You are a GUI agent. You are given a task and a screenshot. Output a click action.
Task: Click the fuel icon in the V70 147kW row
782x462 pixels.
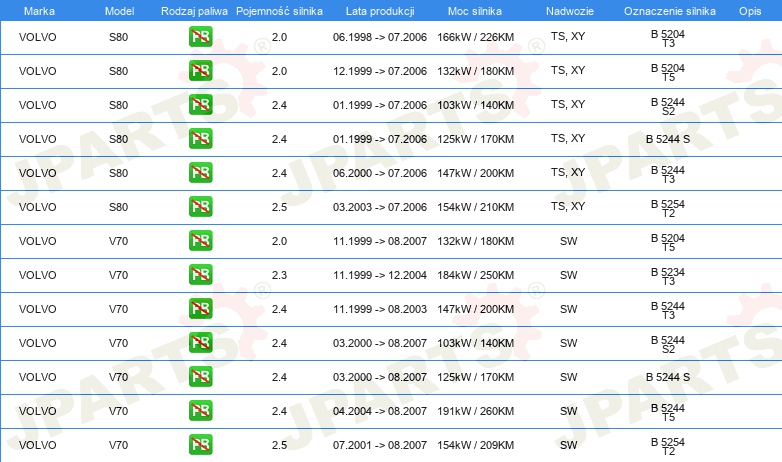point(200,308)
